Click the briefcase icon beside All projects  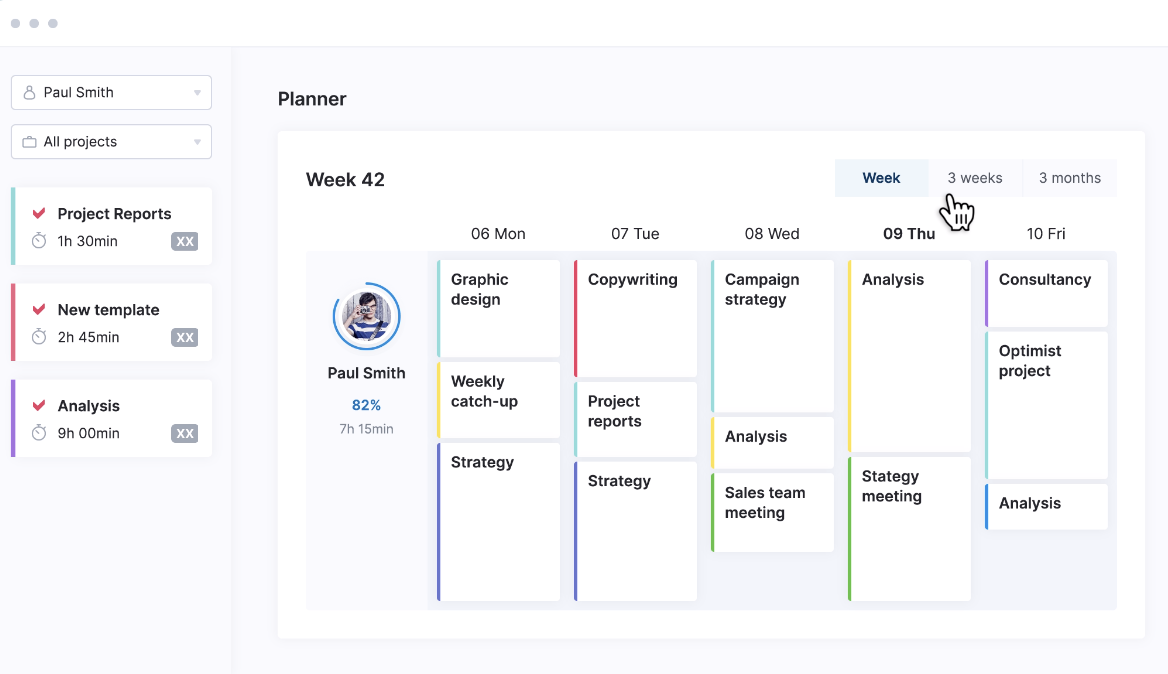tap(30, 142)
